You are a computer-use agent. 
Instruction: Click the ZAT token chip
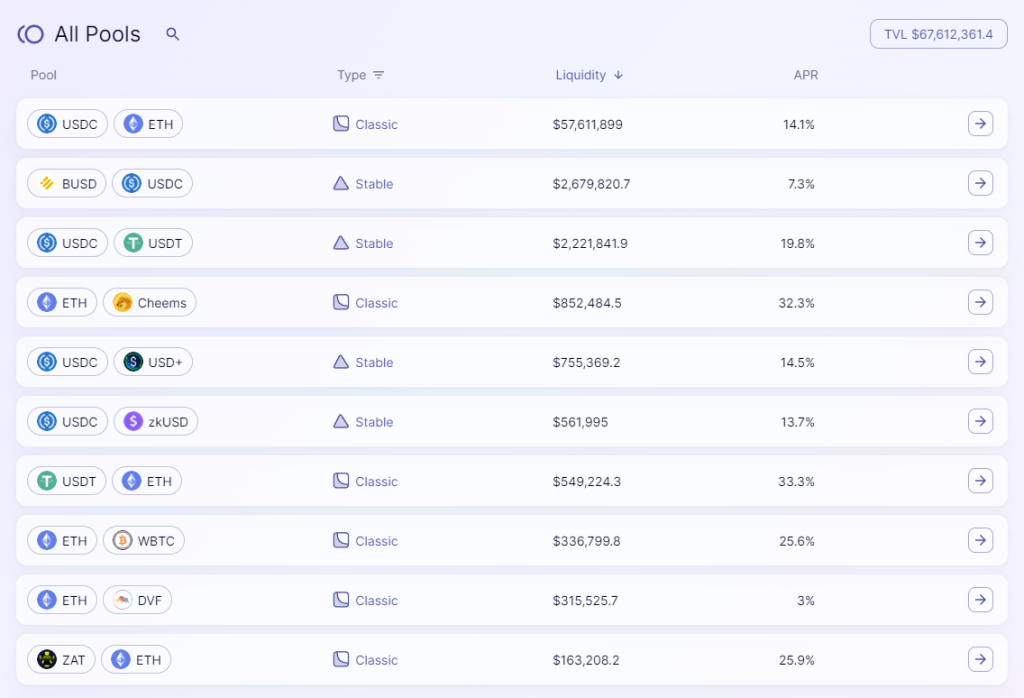tap(62, 660)
